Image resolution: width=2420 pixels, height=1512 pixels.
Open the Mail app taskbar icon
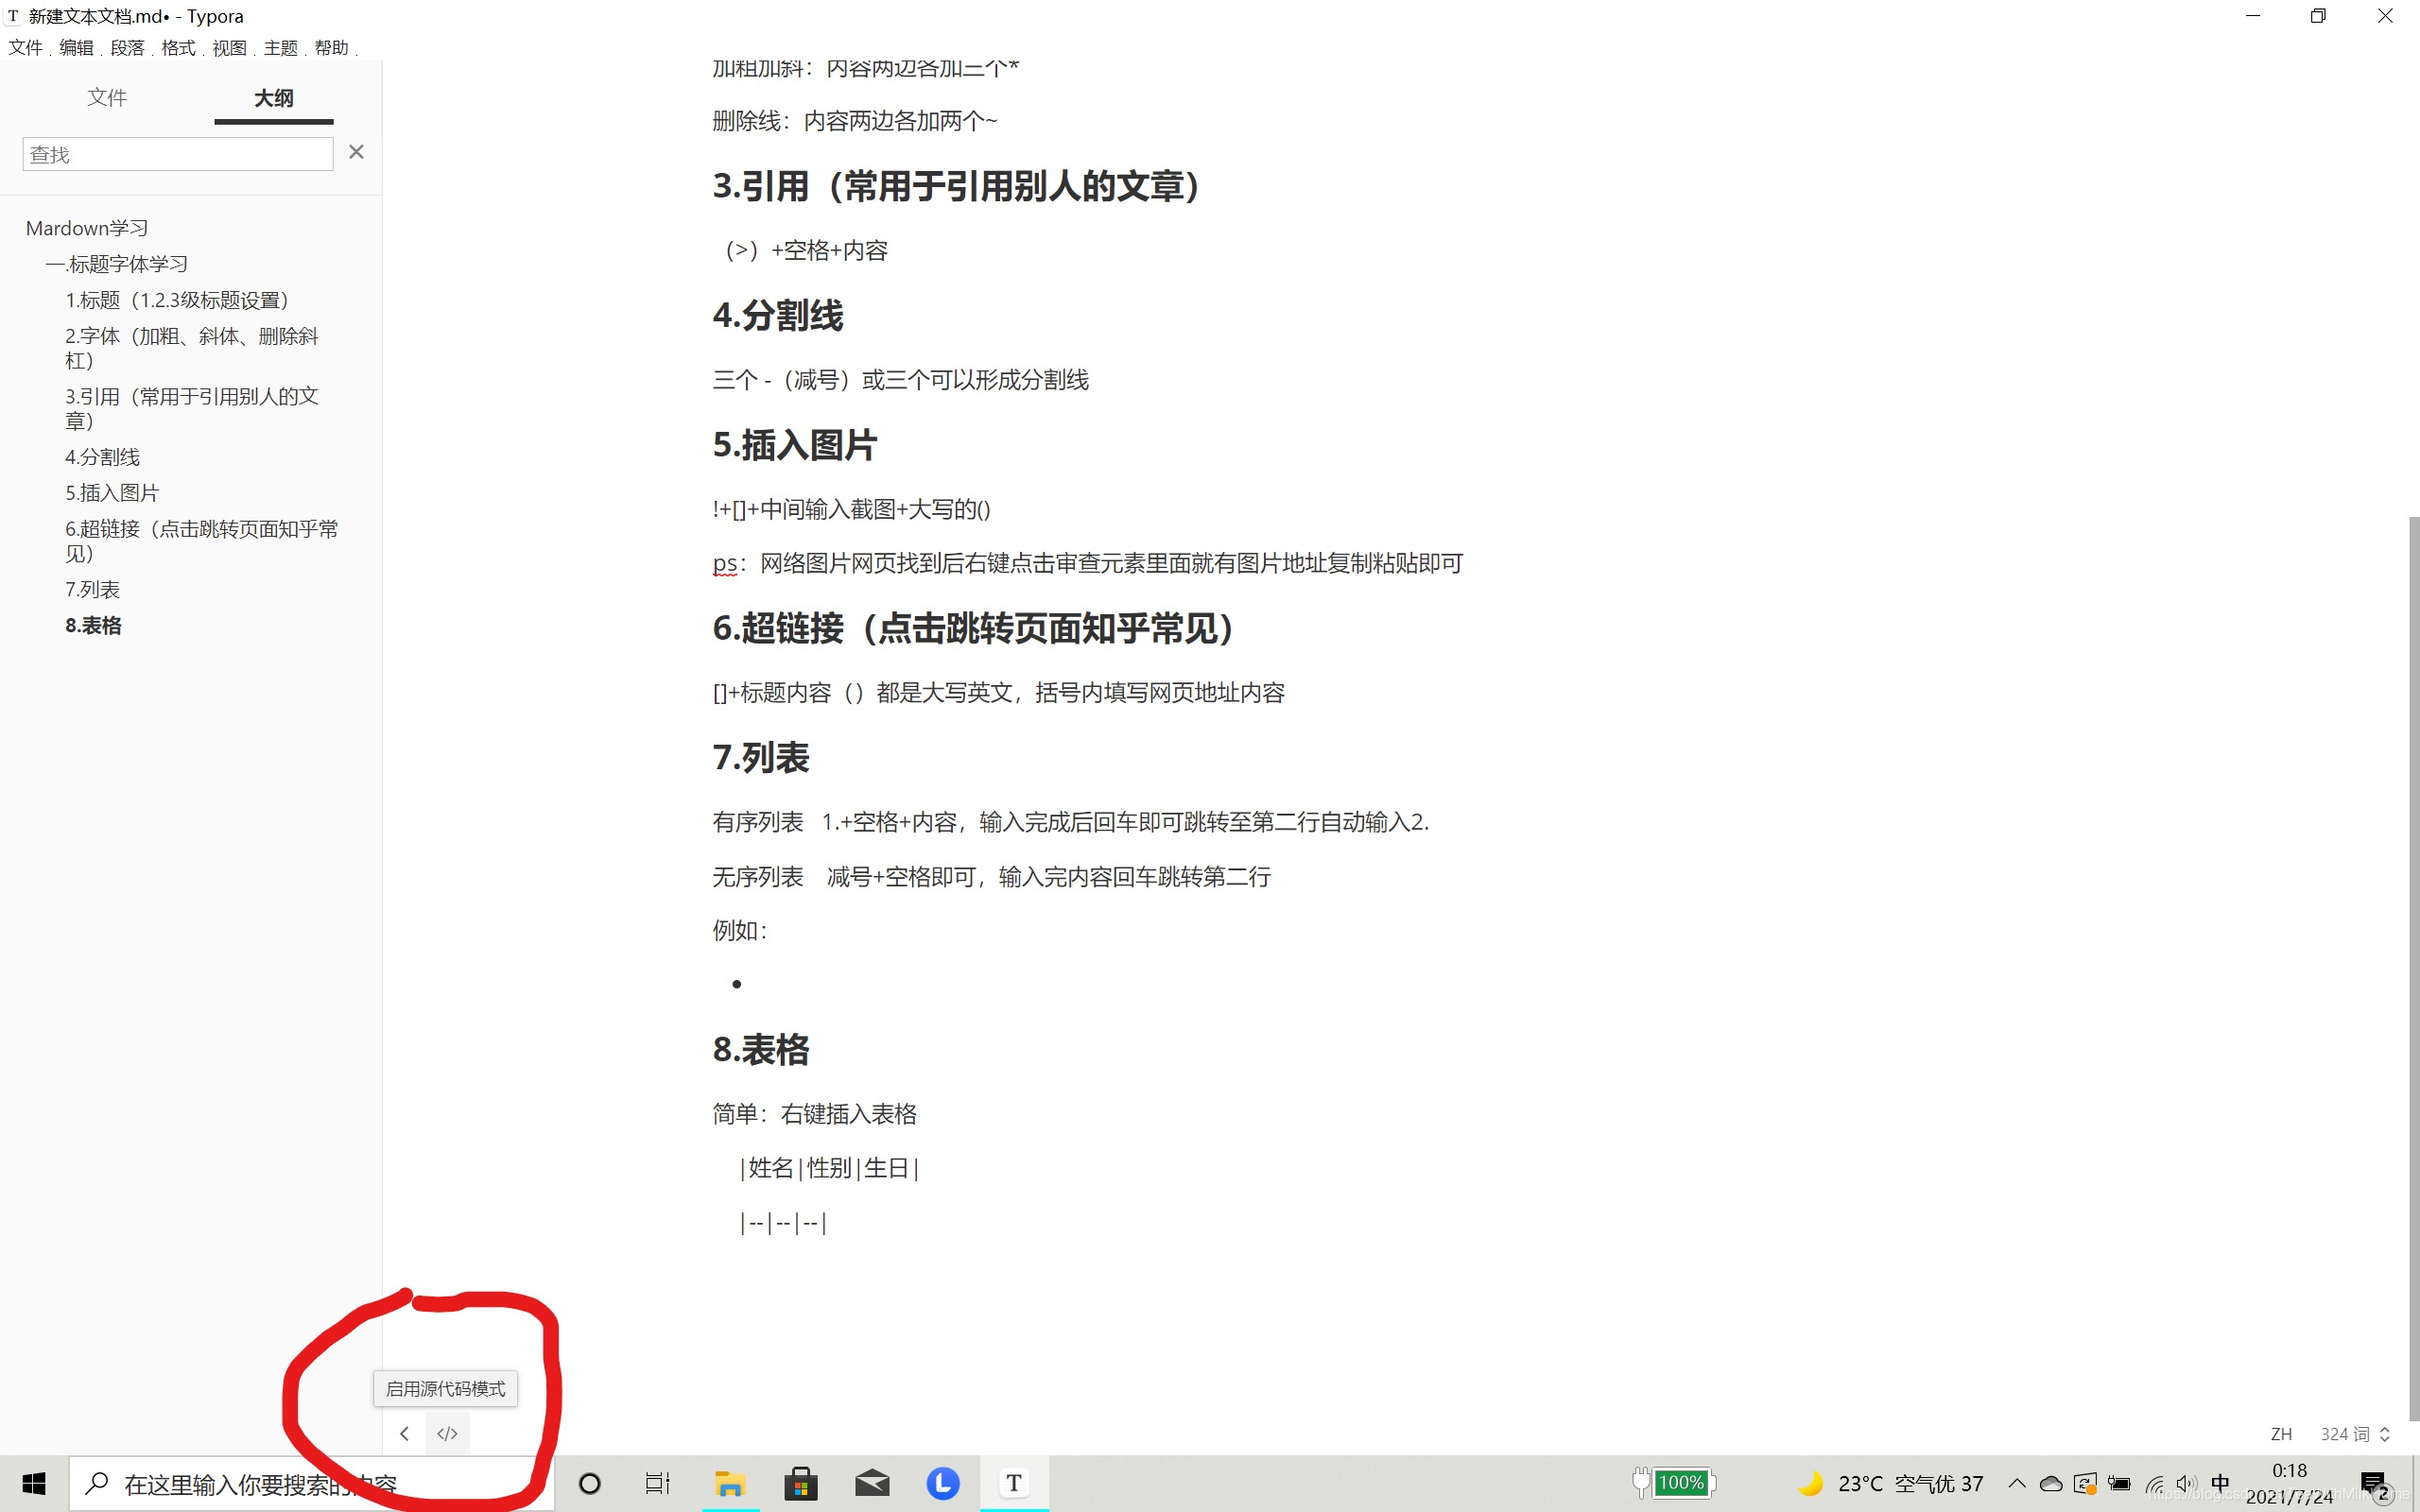[x=871, y=1483]
